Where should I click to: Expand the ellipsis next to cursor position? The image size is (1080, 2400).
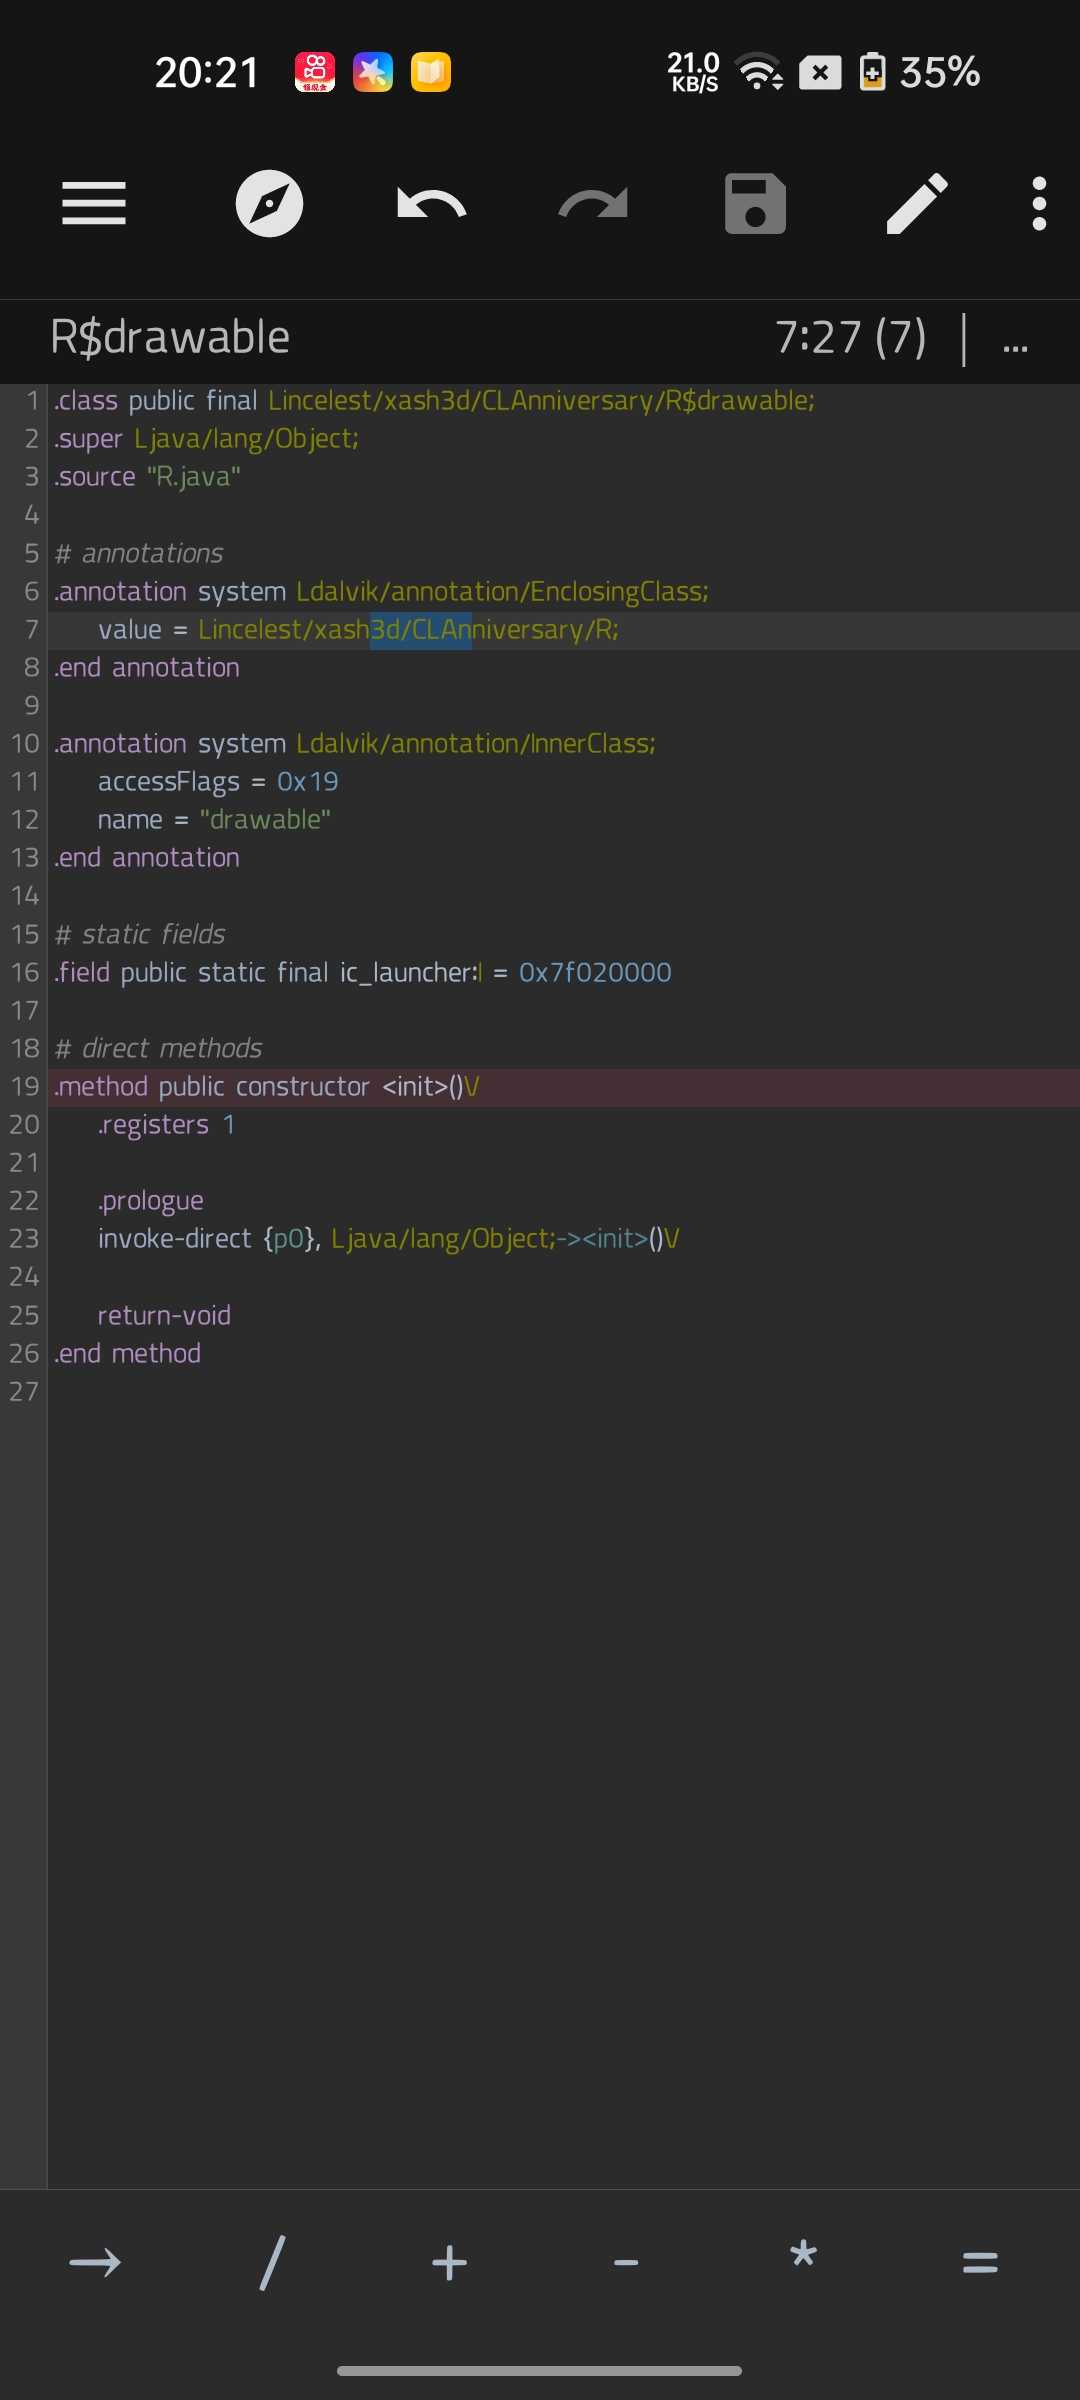(1015, 340)
